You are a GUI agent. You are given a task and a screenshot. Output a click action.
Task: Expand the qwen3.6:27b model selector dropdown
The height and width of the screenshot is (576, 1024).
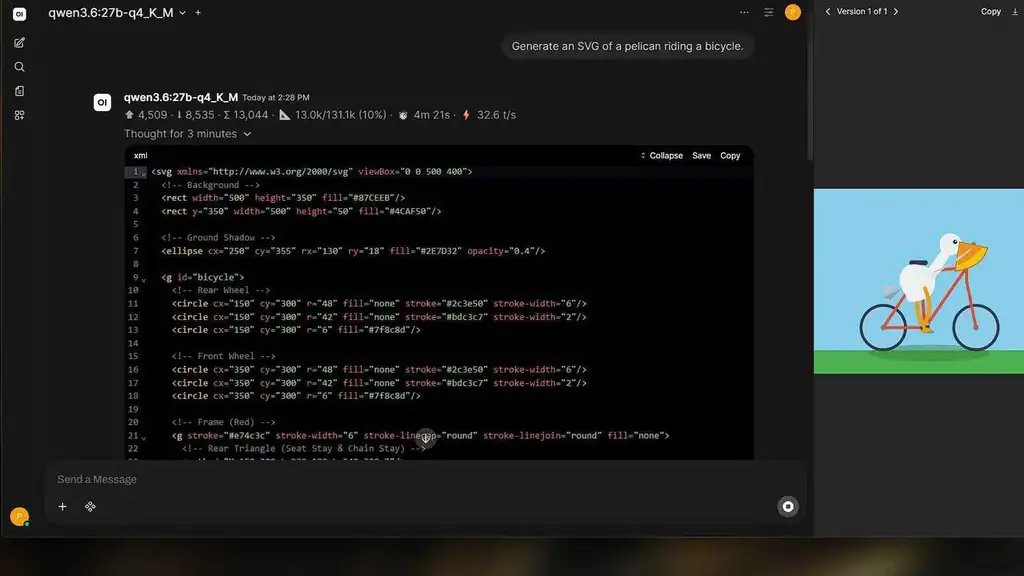pos(183,13)
